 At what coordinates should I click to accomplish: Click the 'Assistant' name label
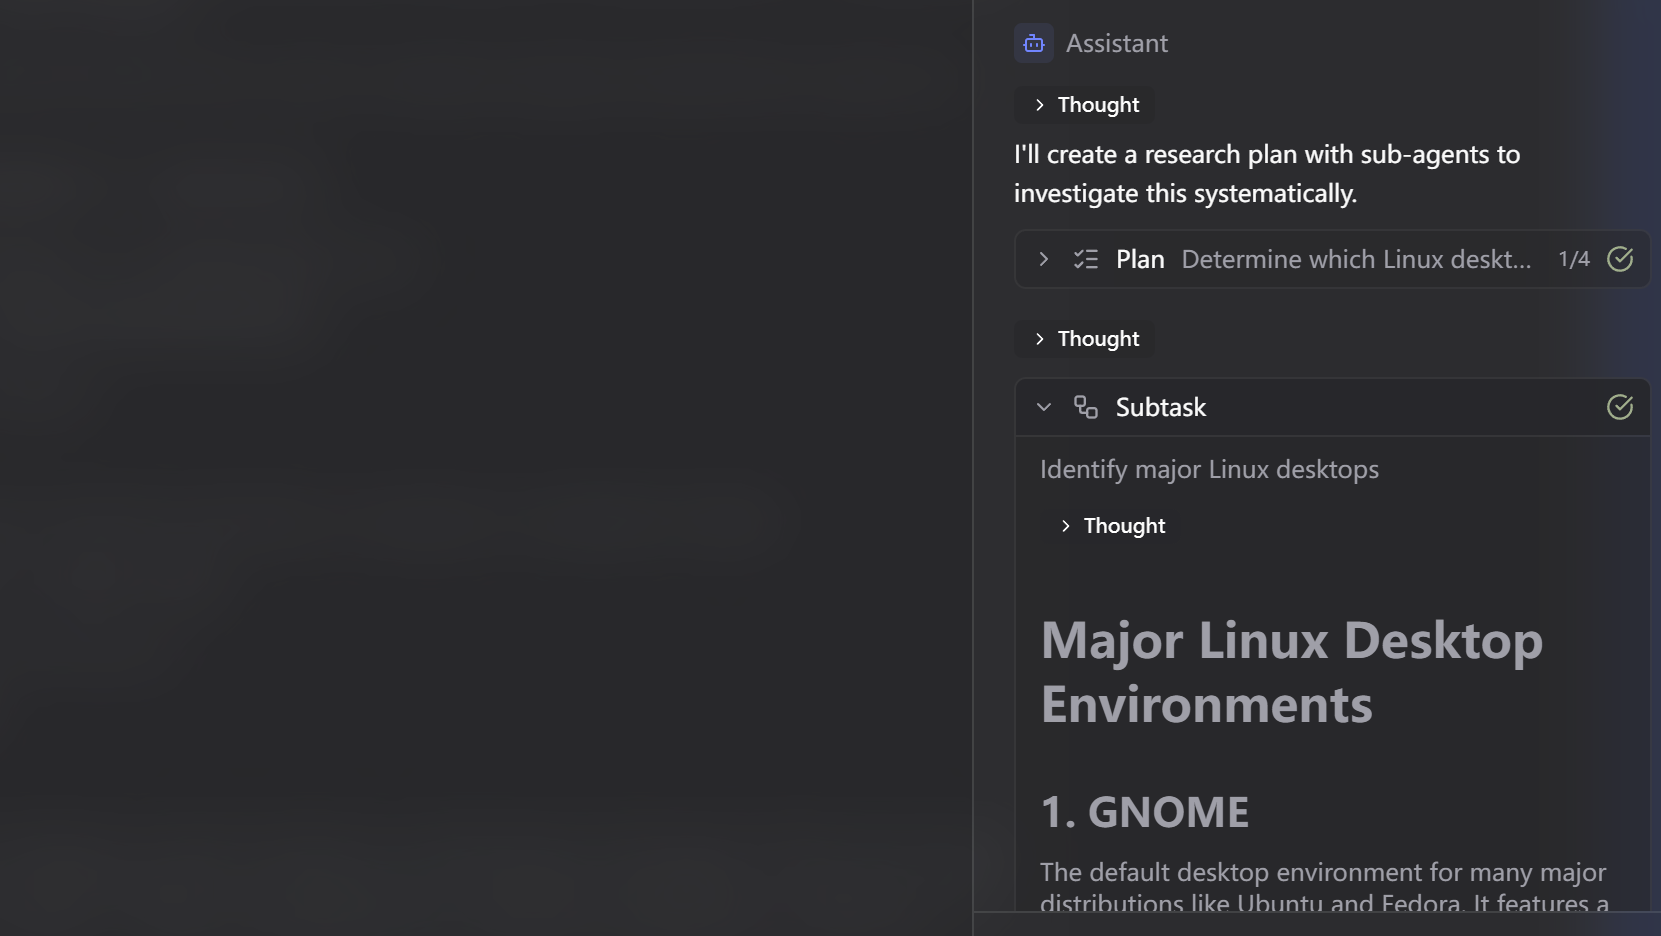tap(1116, 43)
